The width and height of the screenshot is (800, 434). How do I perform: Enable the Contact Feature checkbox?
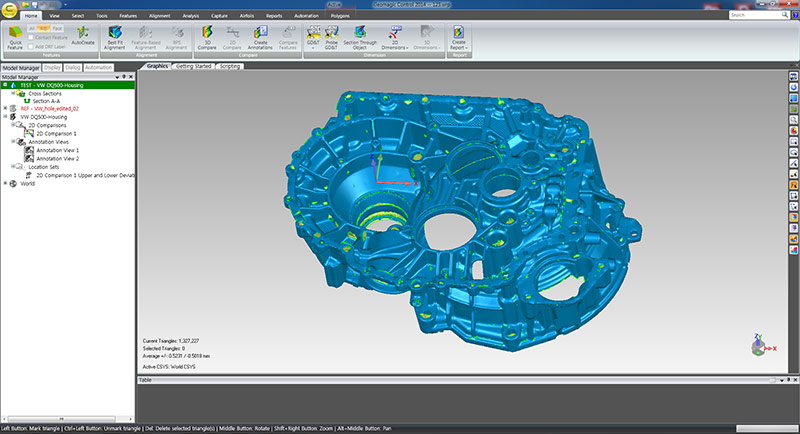(30, 40)
